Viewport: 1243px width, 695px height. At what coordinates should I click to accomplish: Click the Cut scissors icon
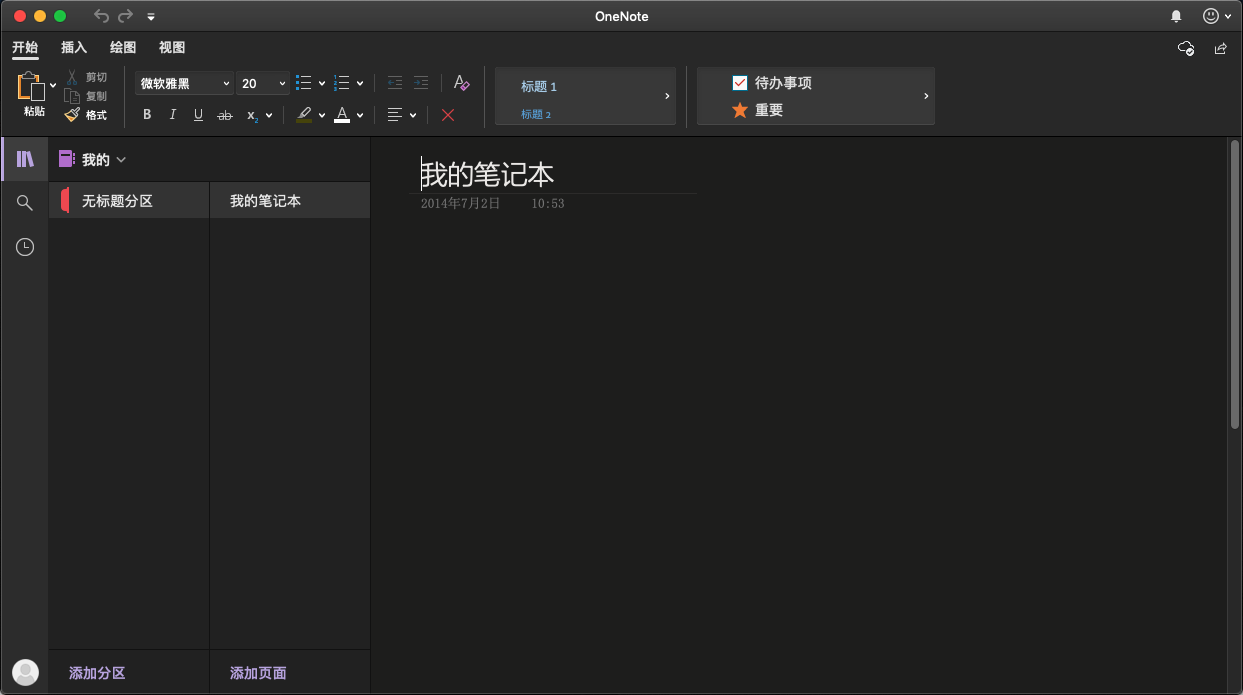click(72, 77)
